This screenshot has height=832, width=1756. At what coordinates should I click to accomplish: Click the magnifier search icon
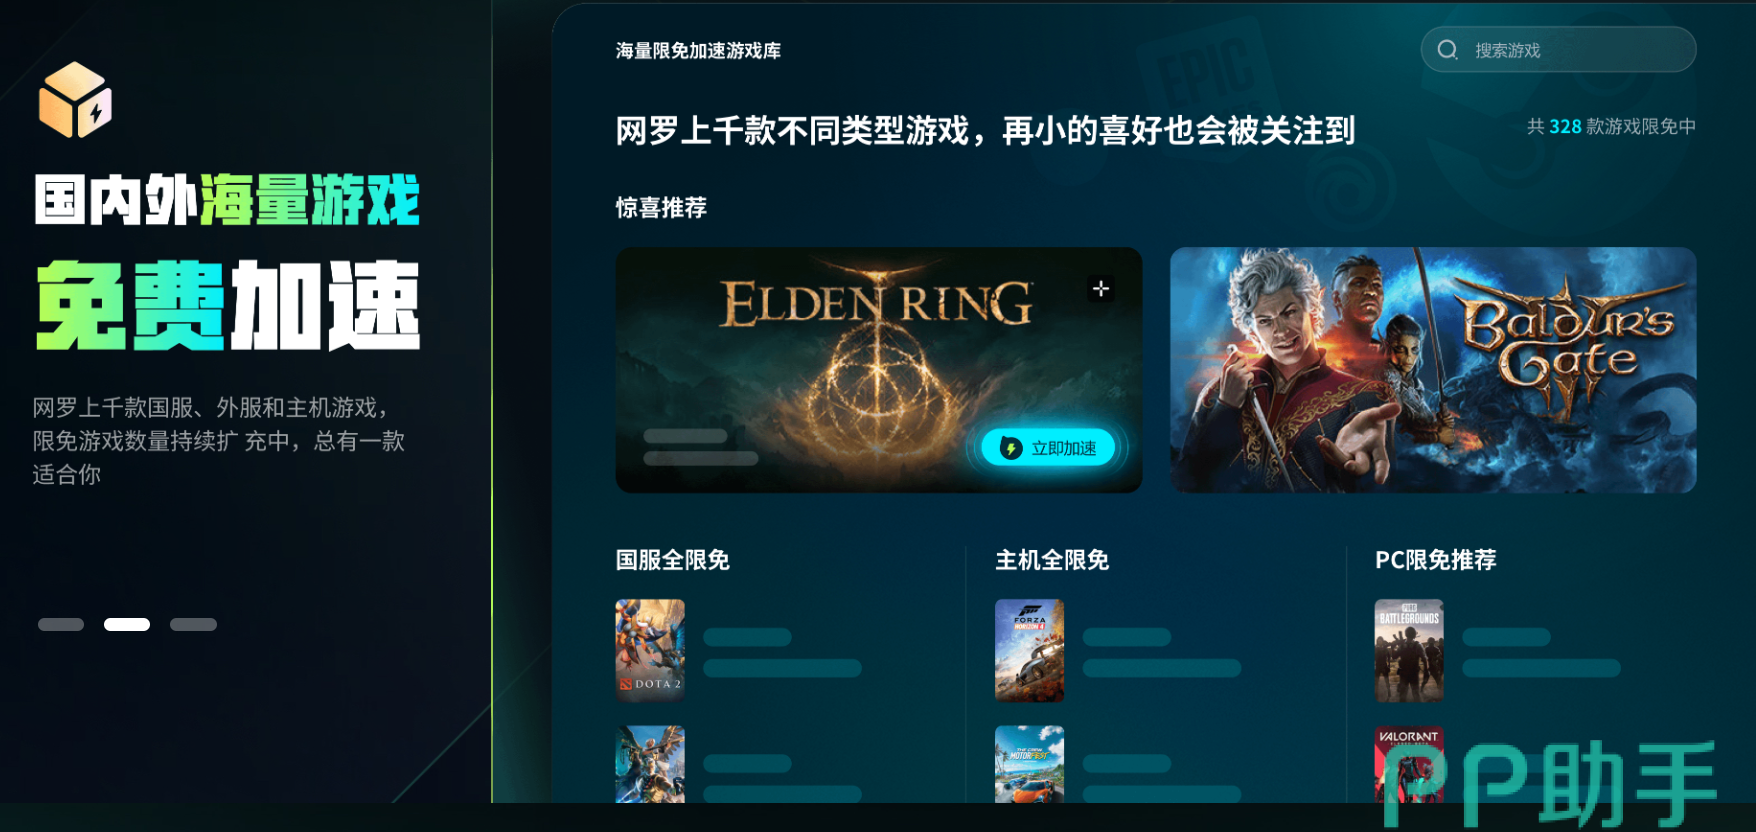coord(1447,50)
